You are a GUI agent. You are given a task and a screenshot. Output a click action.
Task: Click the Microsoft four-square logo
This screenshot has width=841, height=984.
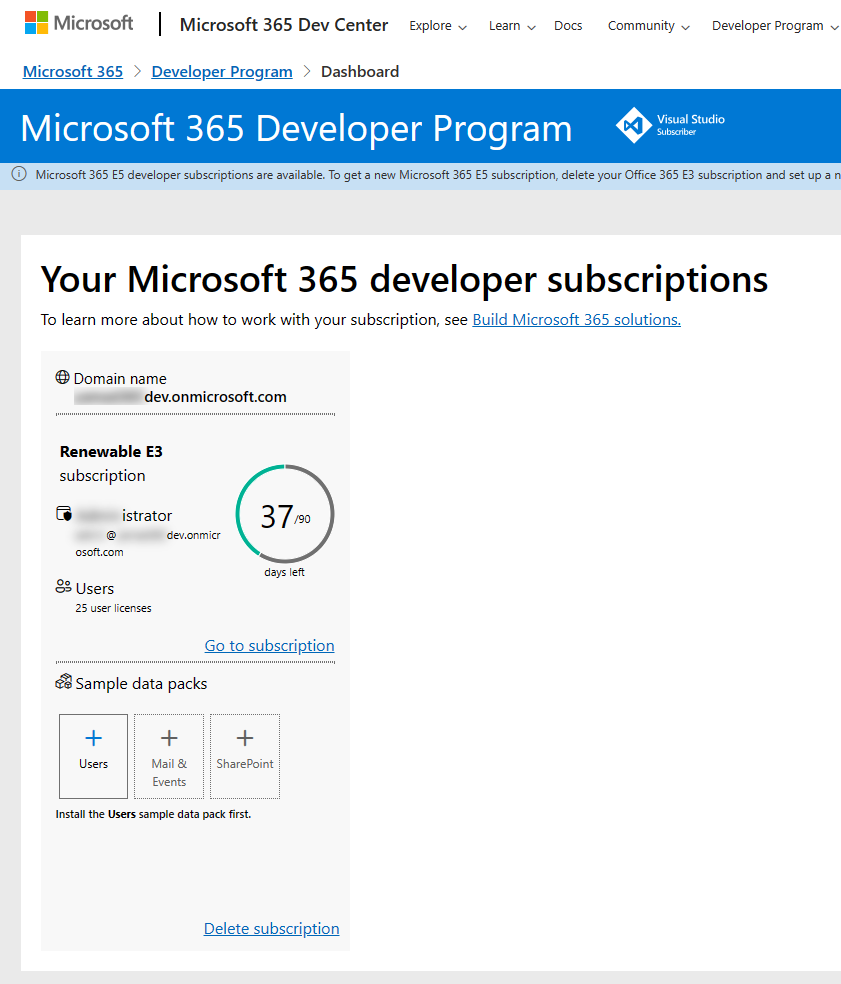(x=37, y=22)
